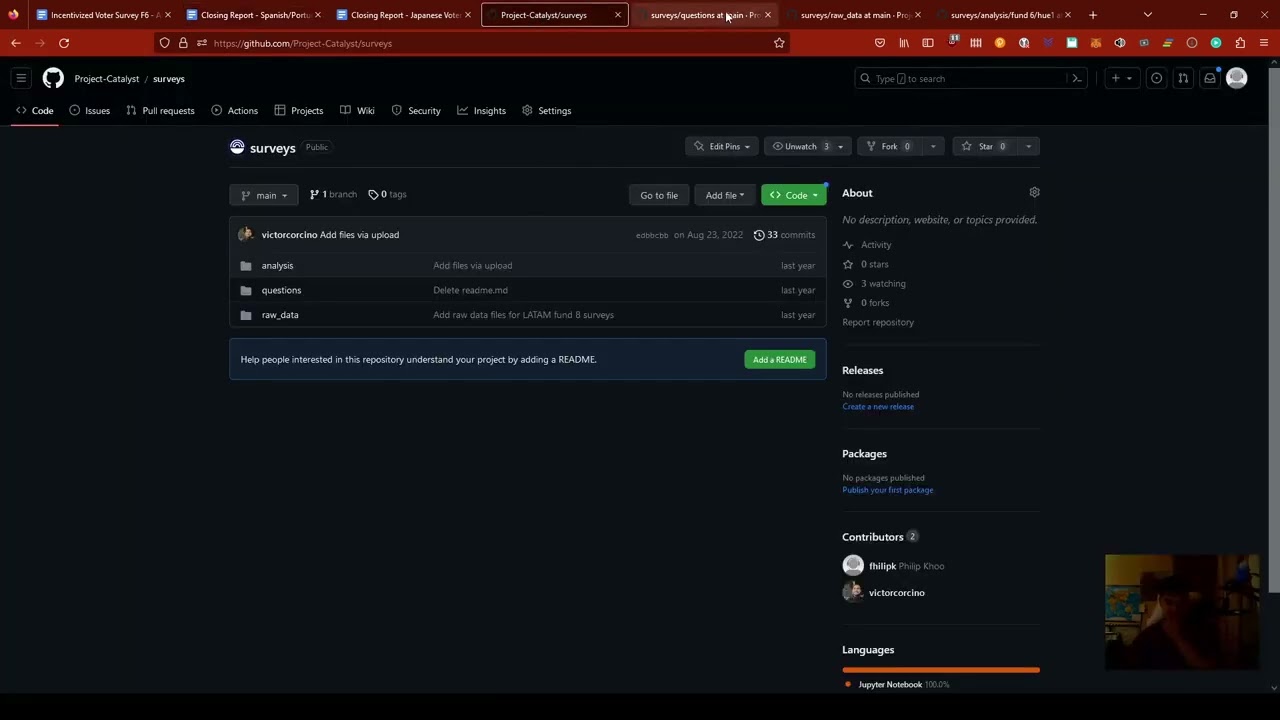Expand the Fork options caret
Viewport: 1280px width, 720px height.
[x=933, y=146]
